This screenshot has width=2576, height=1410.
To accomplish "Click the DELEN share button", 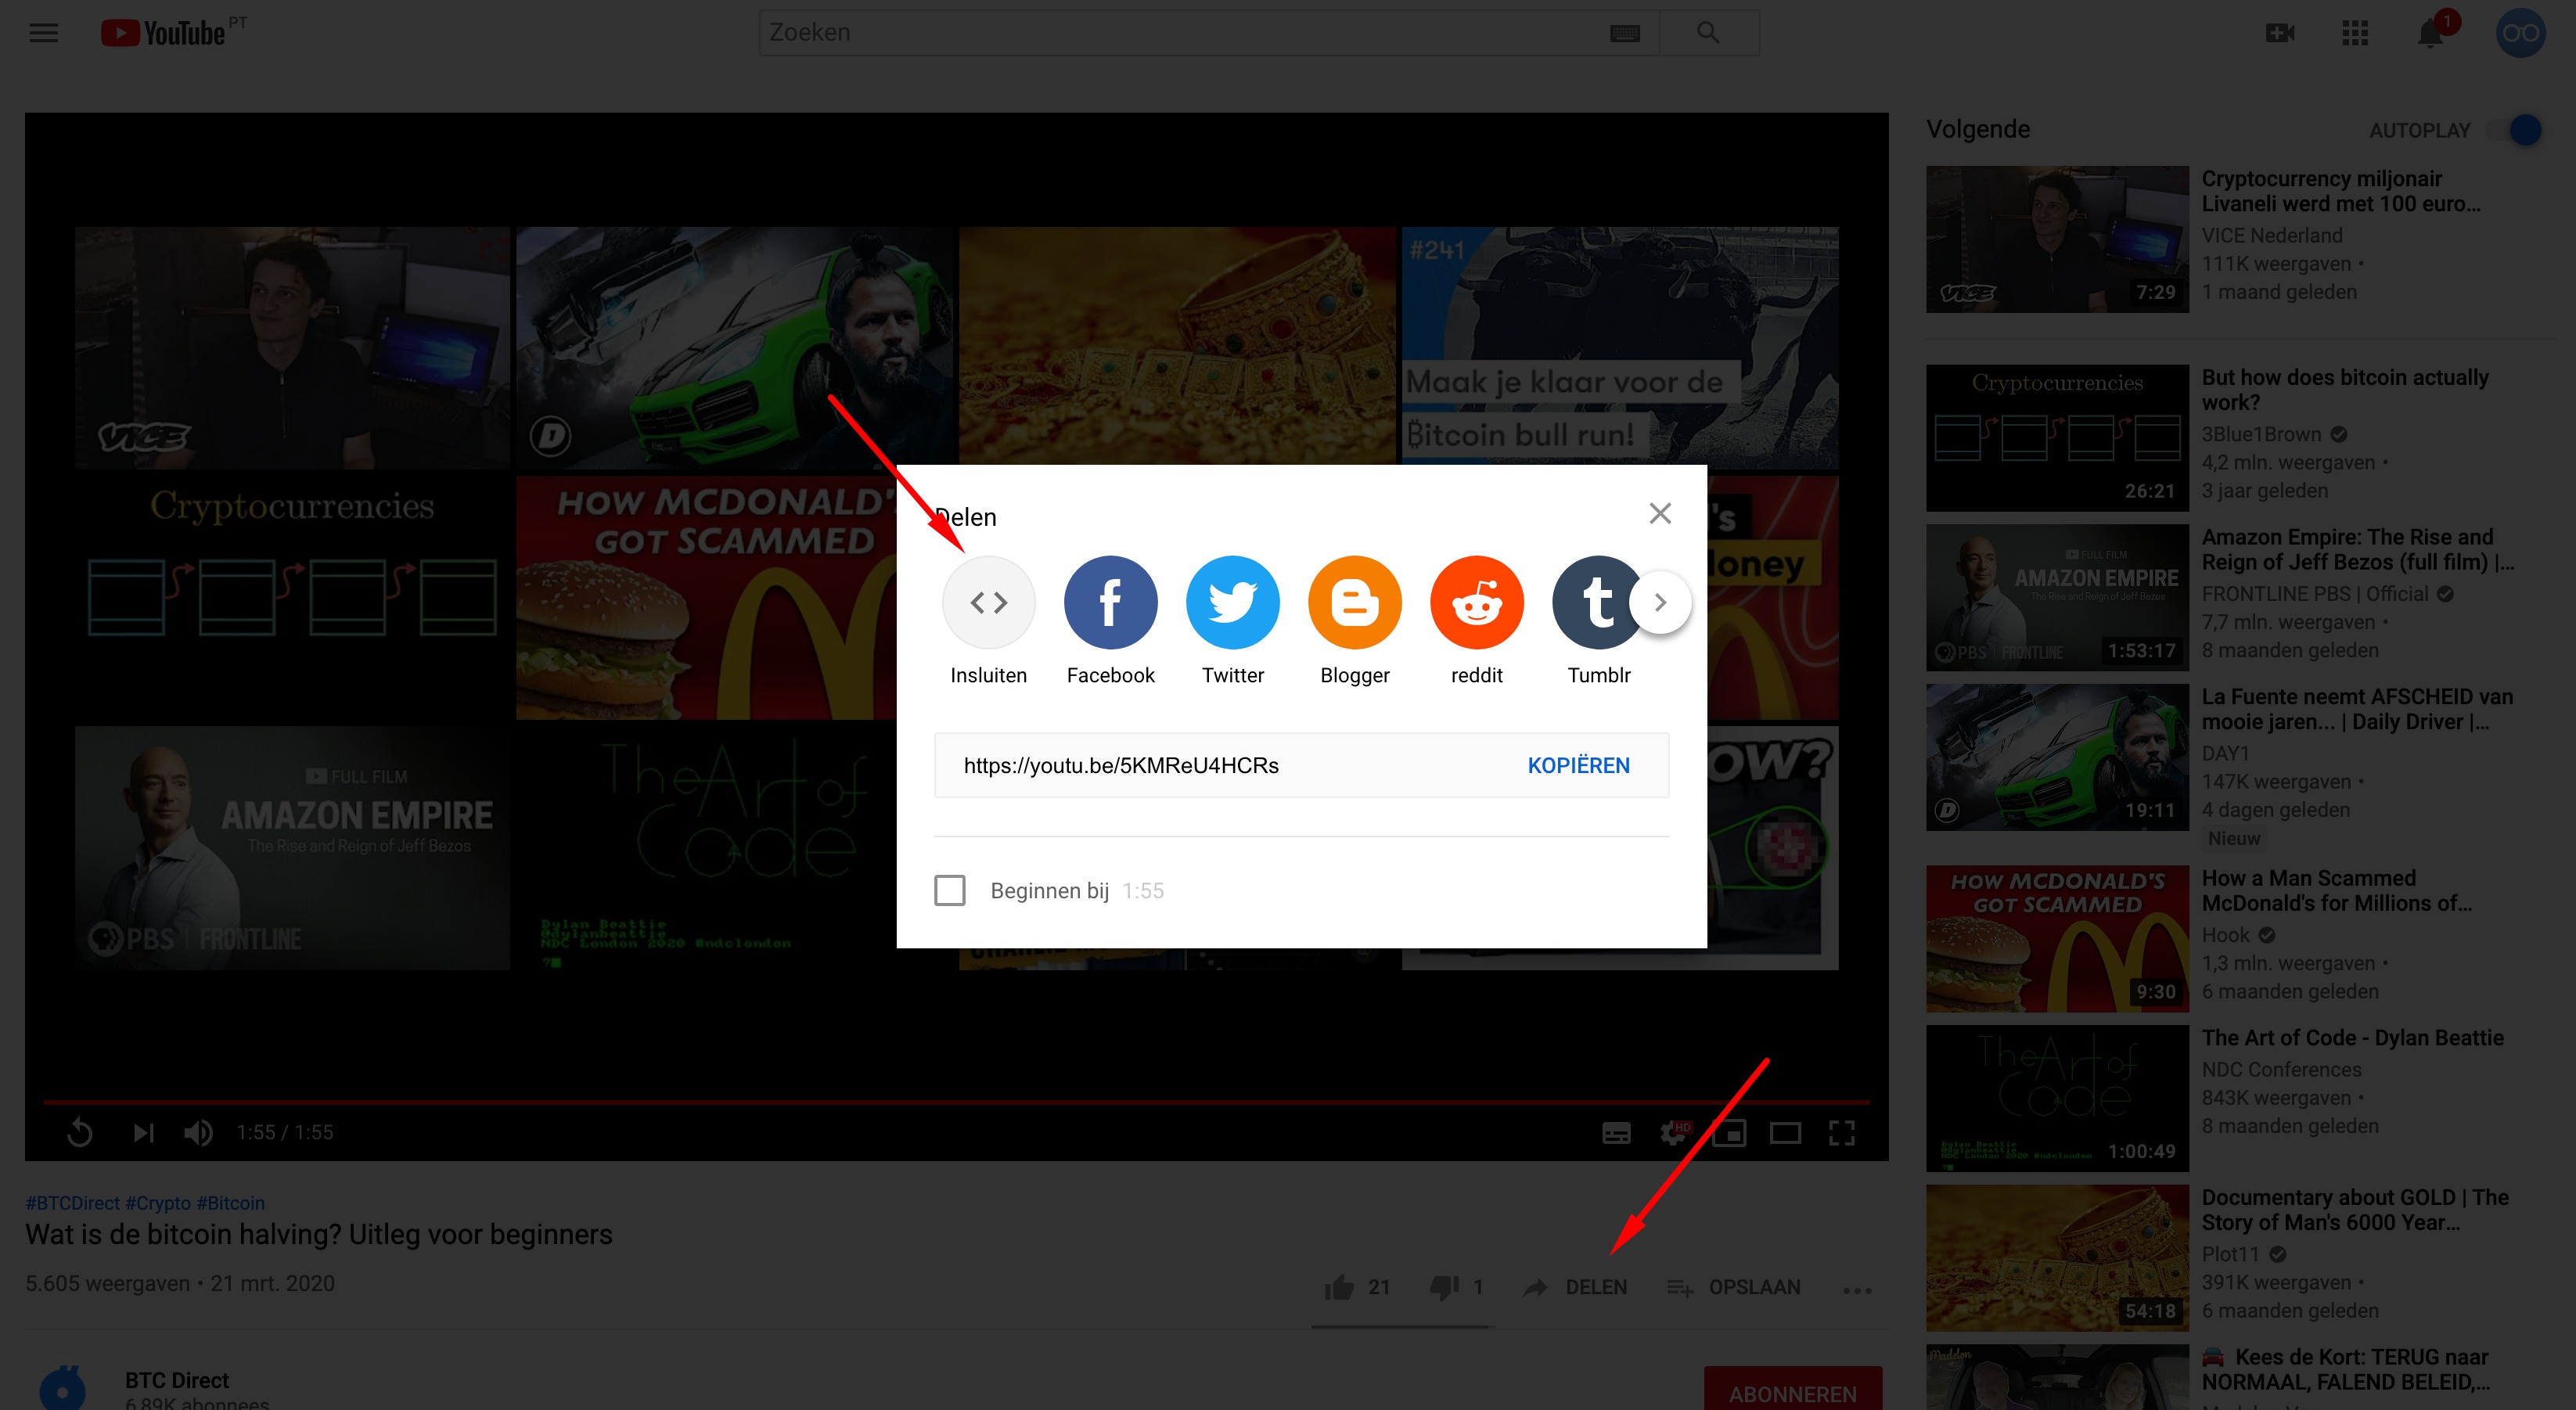I will coord(1575,1287).
